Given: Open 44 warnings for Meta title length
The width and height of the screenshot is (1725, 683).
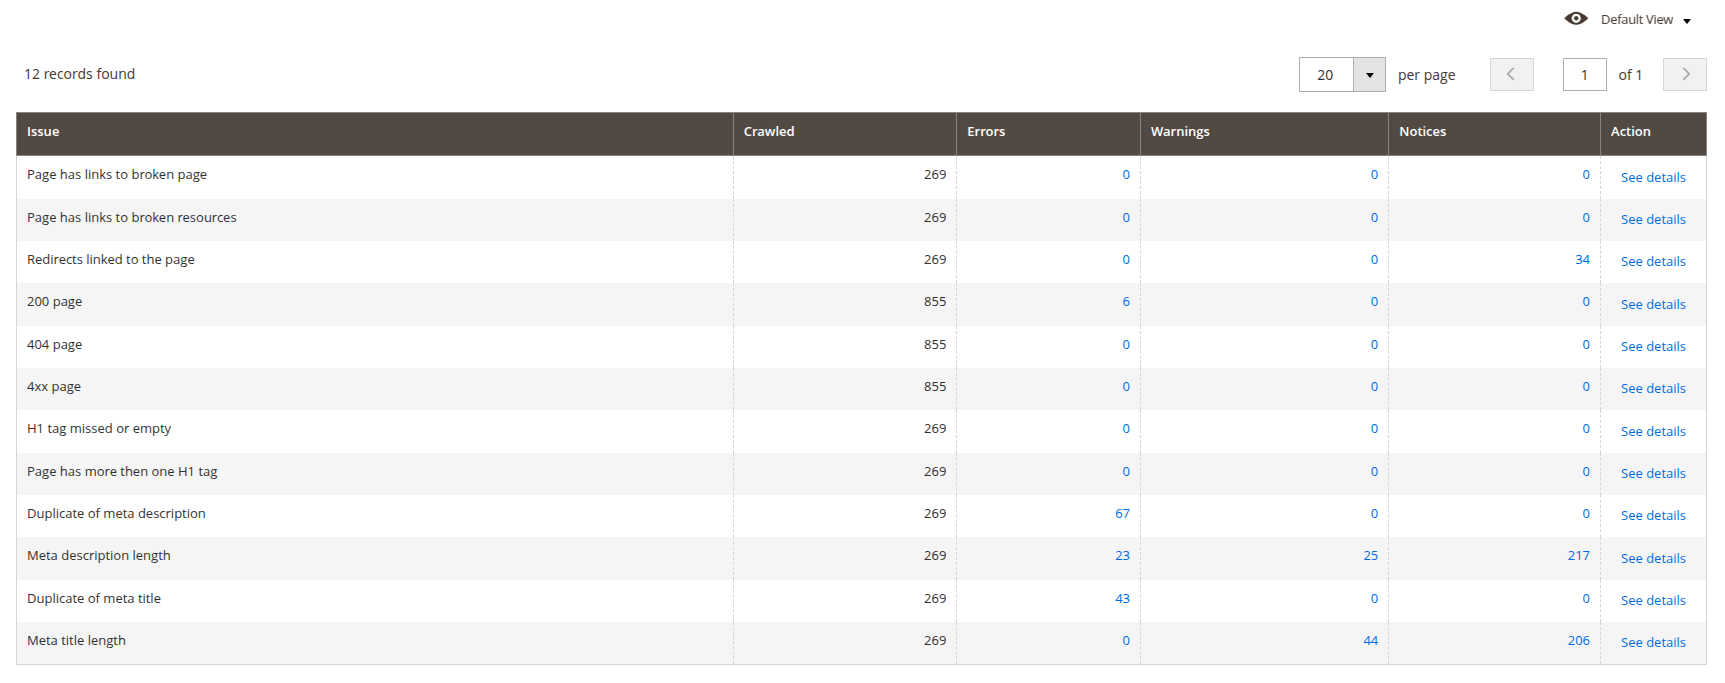Looking at the screenshot, I should (1370, 641).
